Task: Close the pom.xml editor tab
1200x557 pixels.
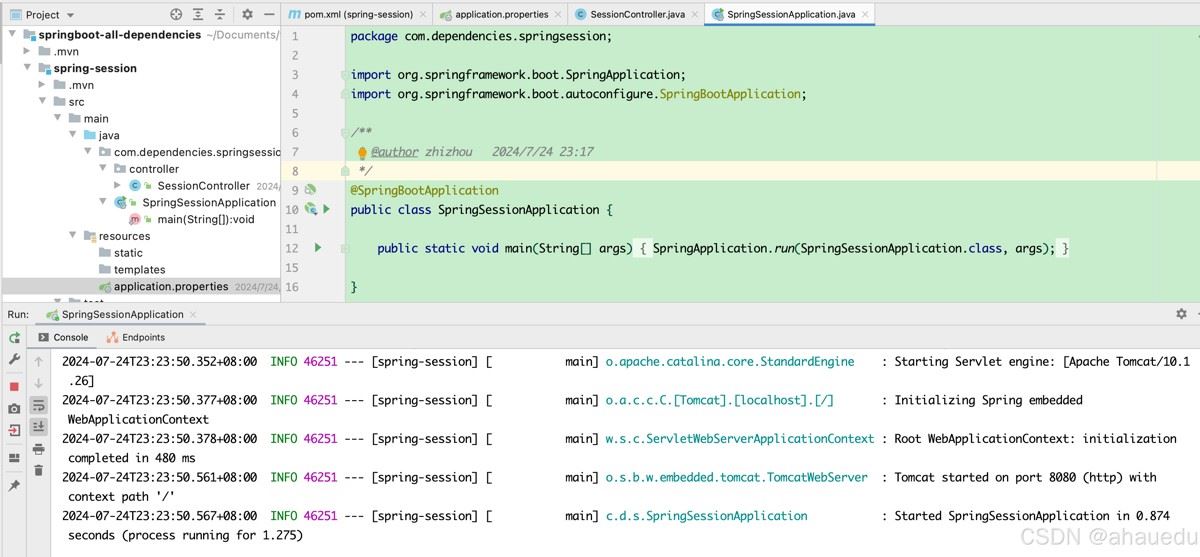Action: click(422, 15)
